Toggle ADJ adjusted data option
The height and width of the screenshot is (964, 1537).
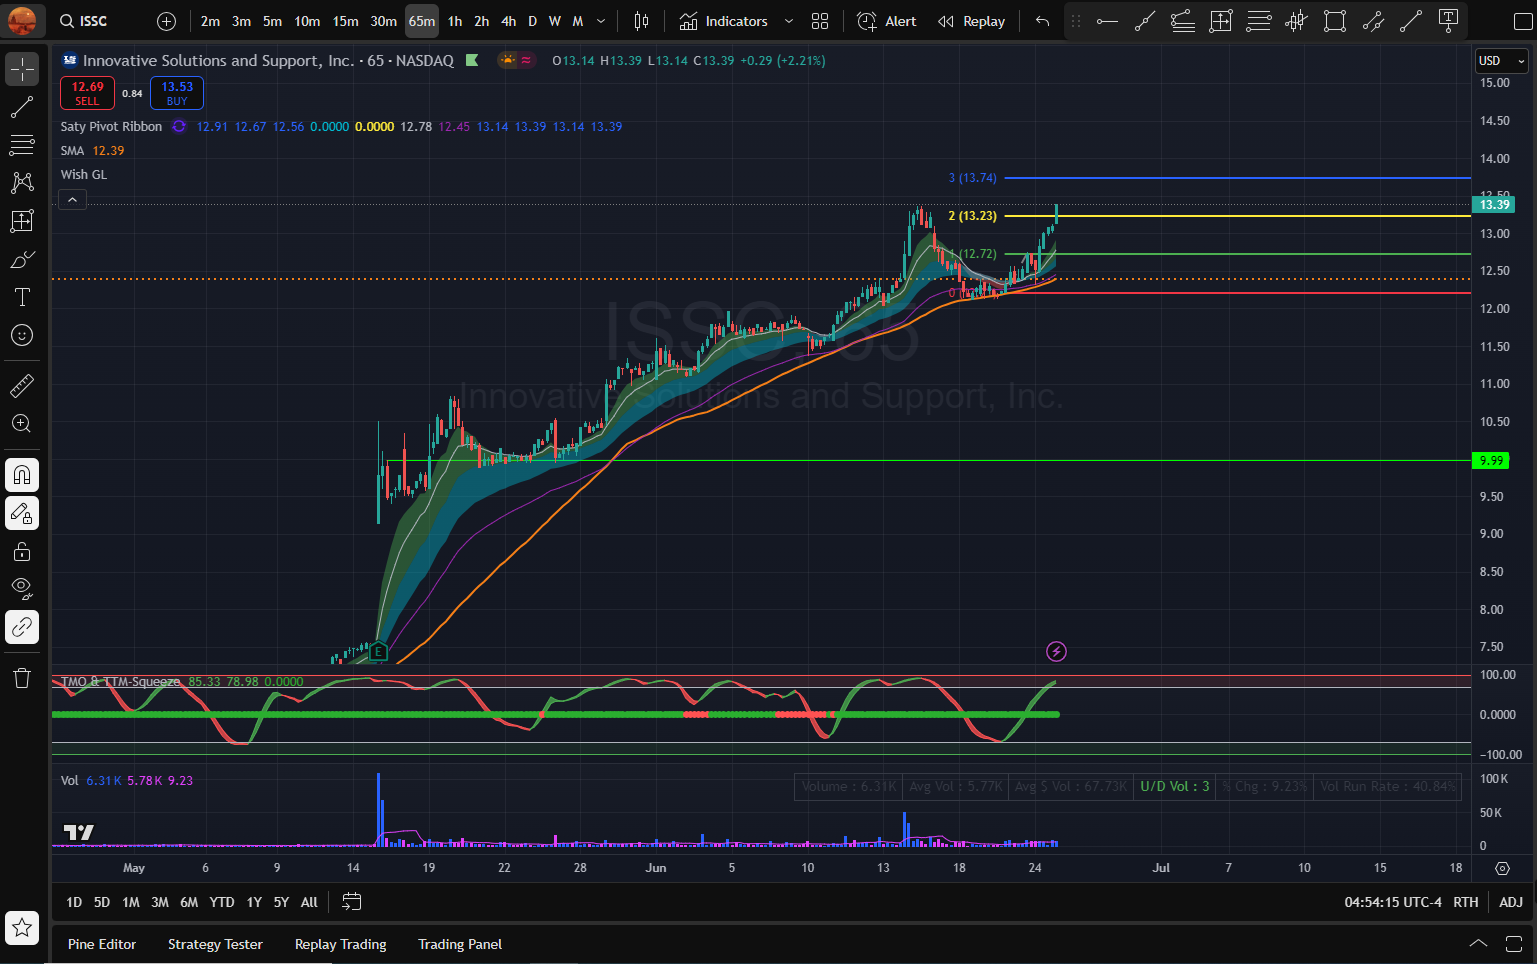tap(1511, 902)
